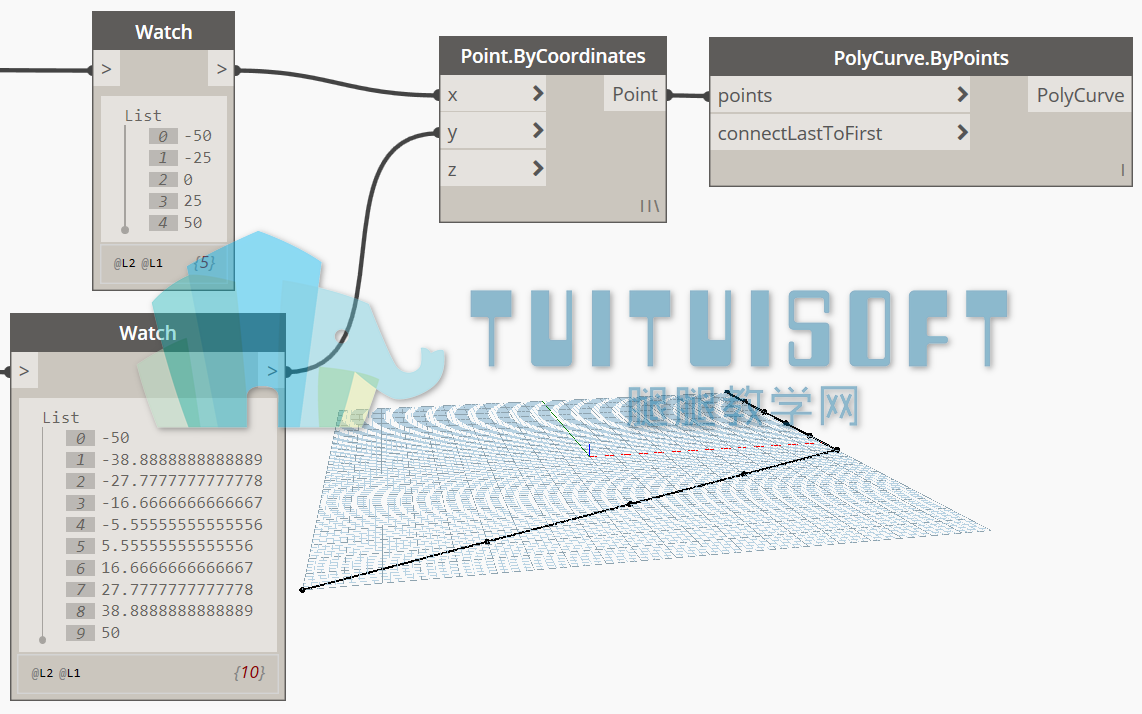Select the 0 value at index 2
The width and height of the screenshot is (1142, 714).
point(188,179)
